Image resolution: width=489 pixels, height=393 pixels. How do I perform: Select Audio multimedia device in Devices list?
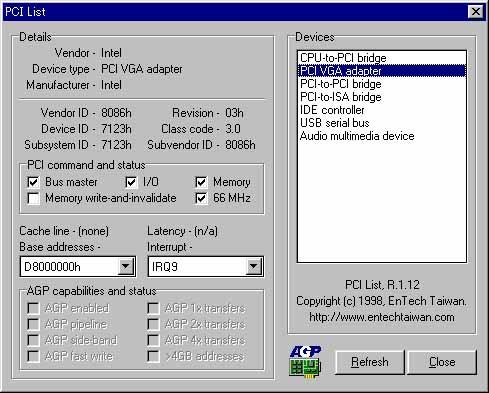(382, 136)
